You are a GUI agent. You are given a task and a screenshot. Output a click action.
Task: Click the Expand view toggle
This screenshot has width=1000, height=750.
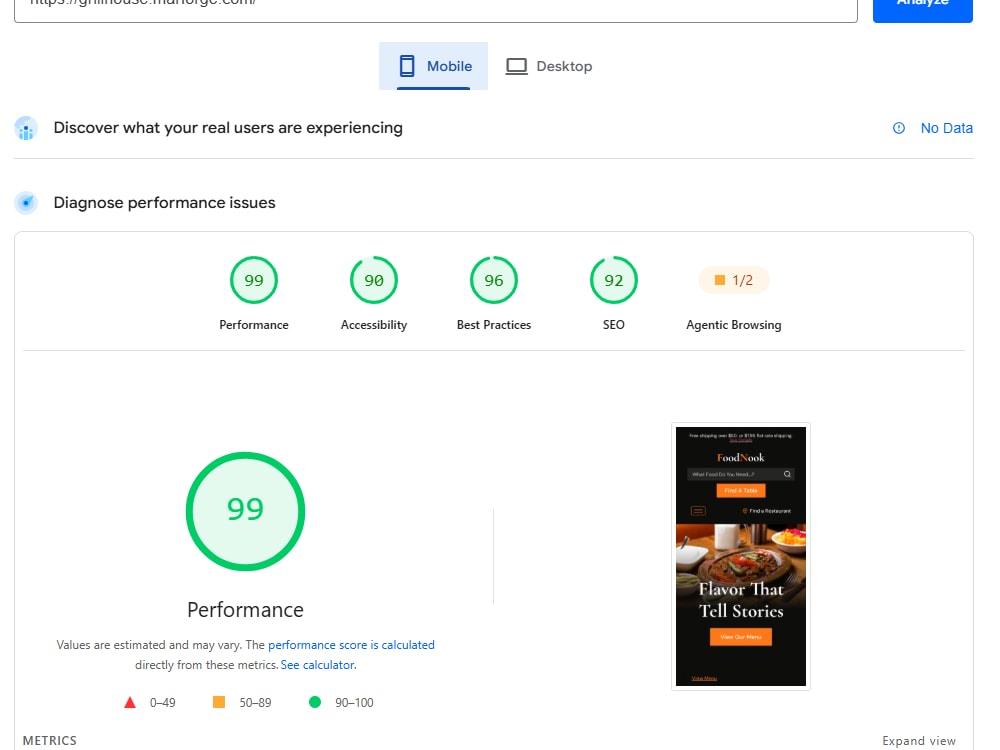(x=919, y=740)
